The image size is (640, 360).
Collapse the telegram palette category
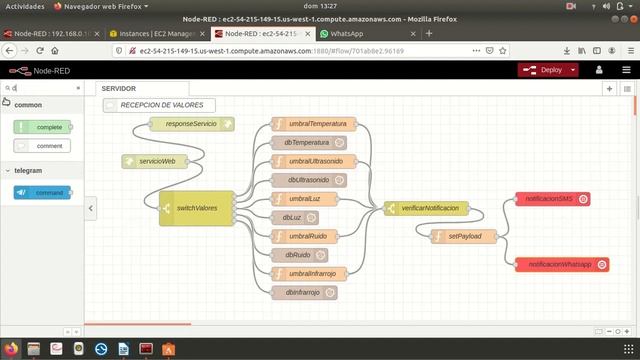click(x=28, y=171)
